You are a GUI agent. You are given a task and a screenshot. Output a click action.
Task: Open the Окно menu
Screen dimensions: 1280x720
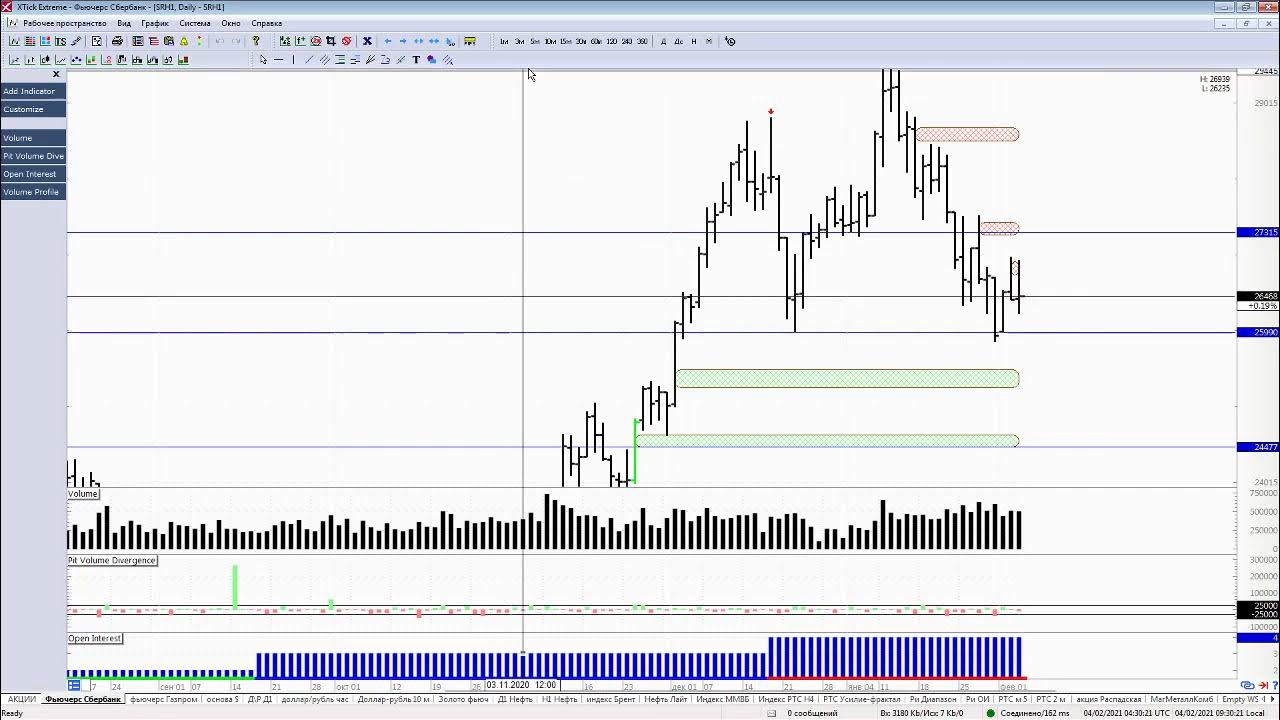pos(231,23)
